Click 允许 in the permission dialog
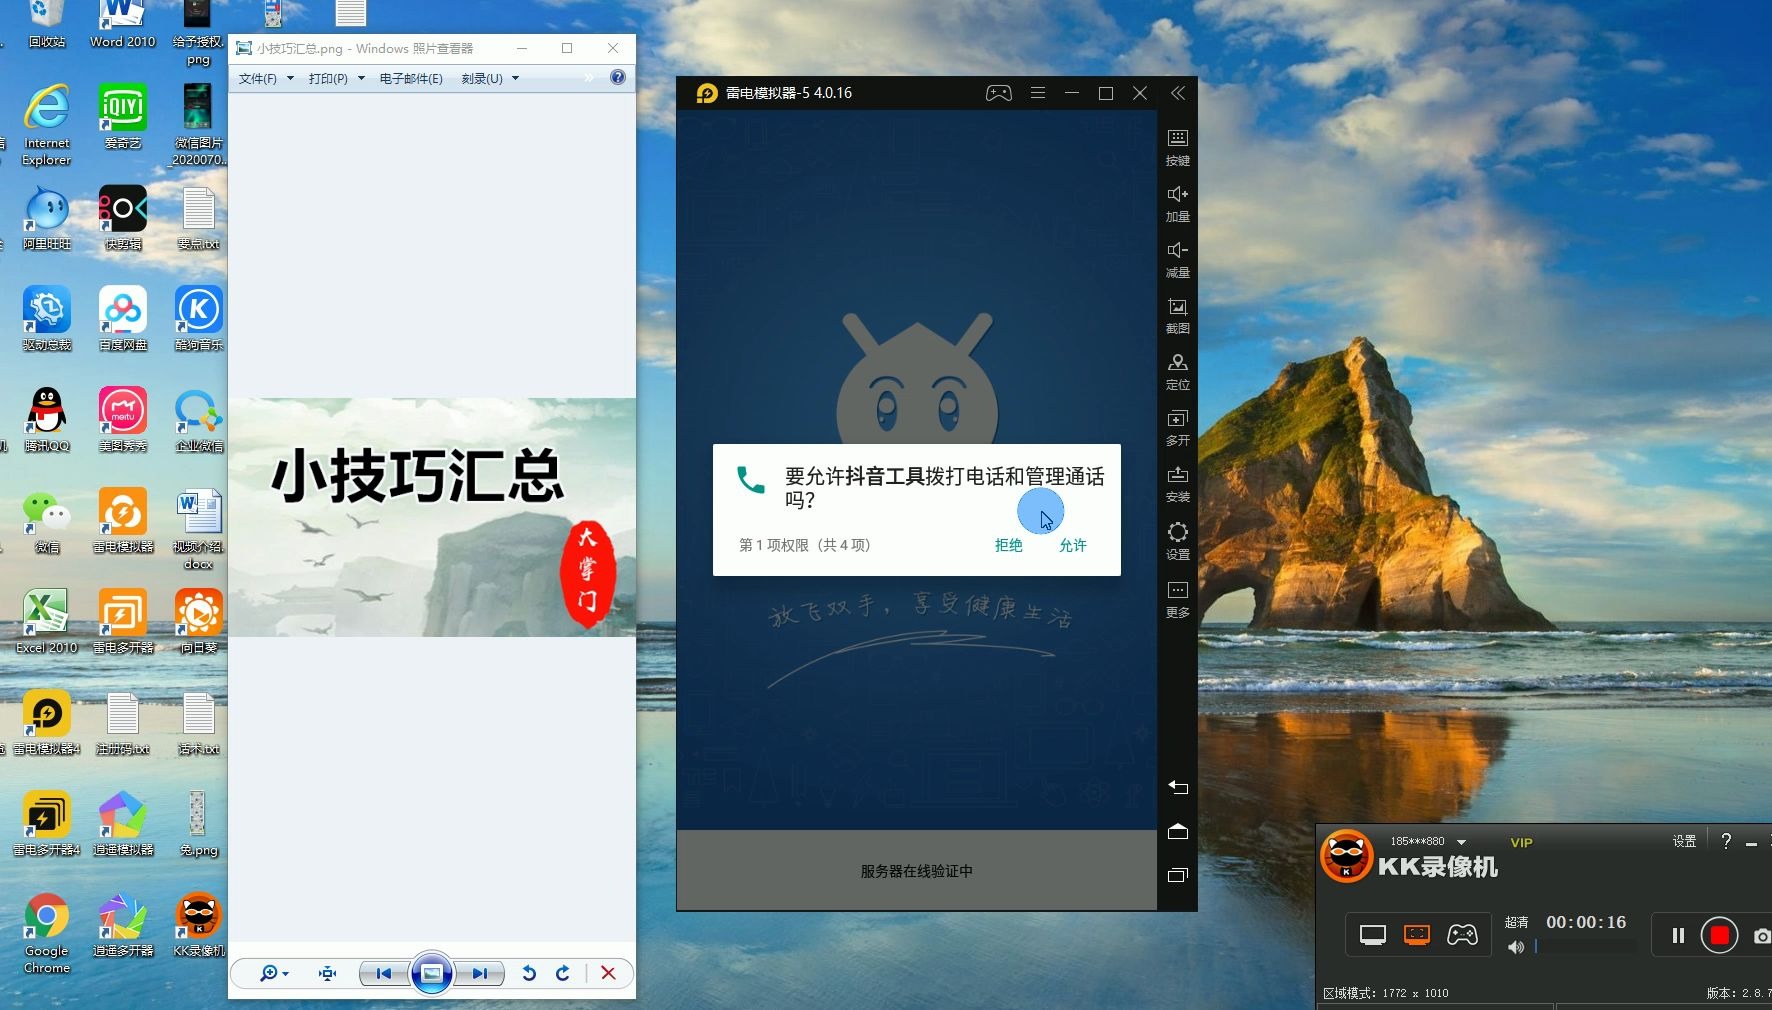The height and width of the screenshot is (1010, 1772). [x=1072, y=545]
